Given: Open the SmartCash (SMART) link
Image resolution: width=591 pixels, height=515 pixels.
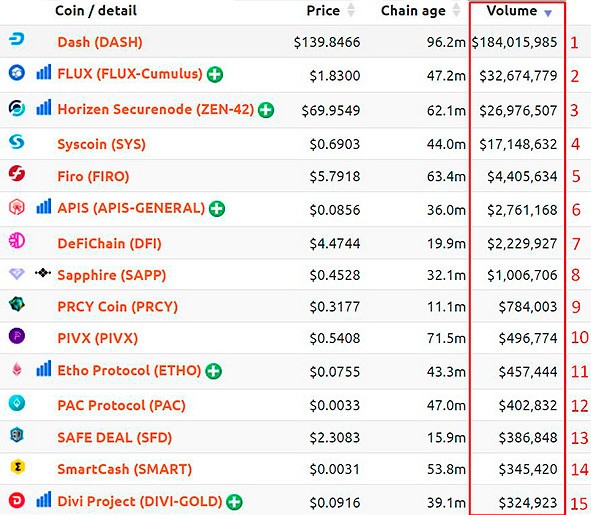Looking at the screenshot, I should [x=124, y=469].
